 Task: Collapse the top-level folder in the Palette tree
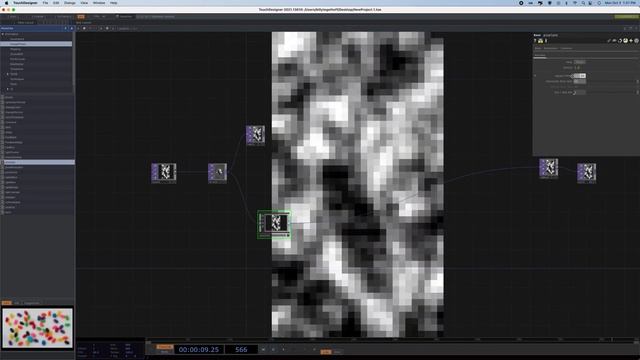[3, 34]
